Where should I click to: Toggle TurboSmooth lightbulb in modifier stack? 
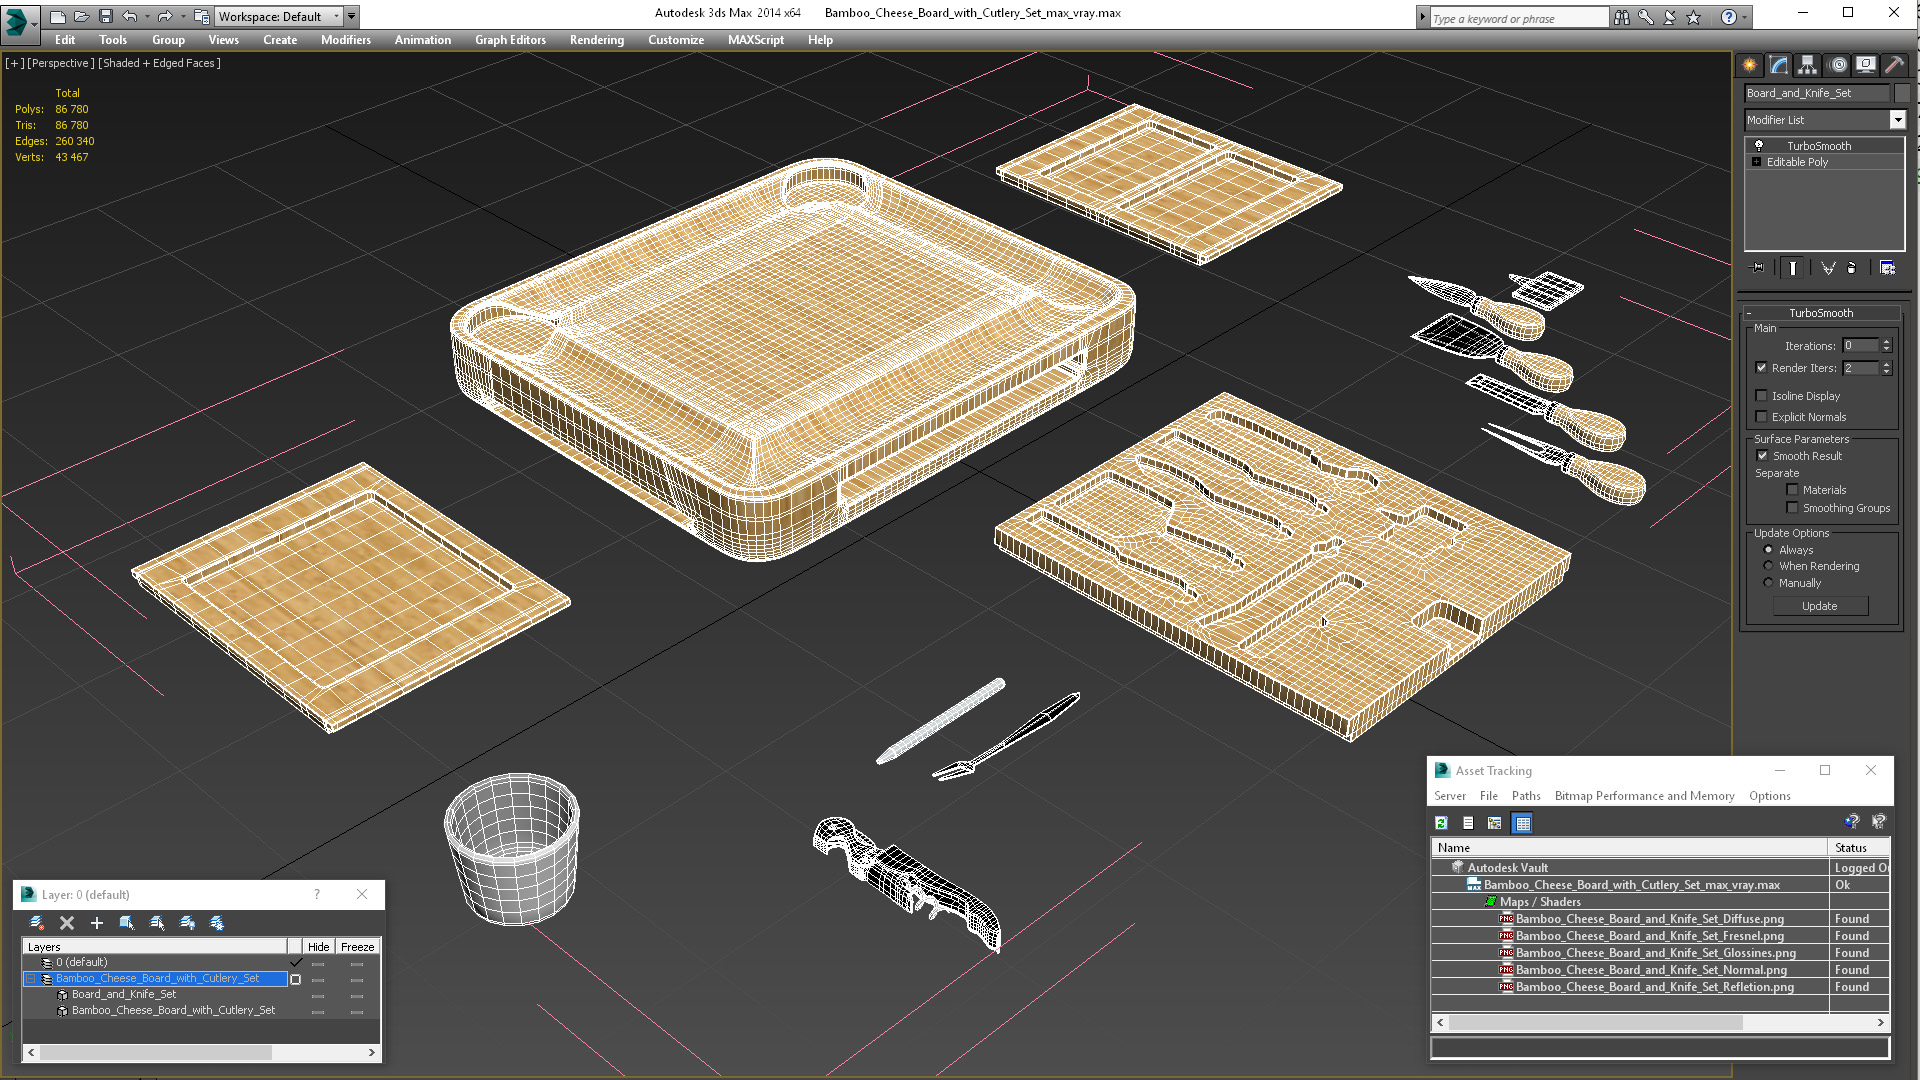[x=1759, y=146]
